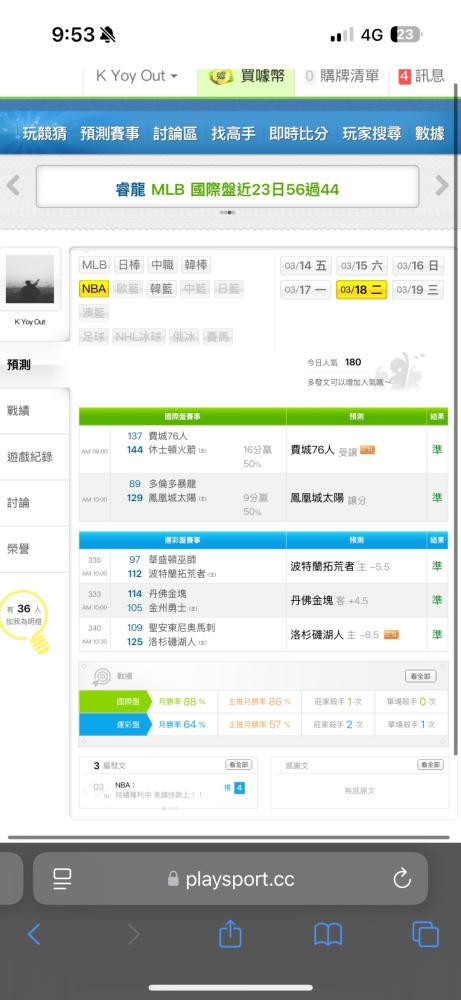Viewport: 461px width, 1000px height.
Task: Open the K Yoy Out profile thumbnail
Action: 30,279
